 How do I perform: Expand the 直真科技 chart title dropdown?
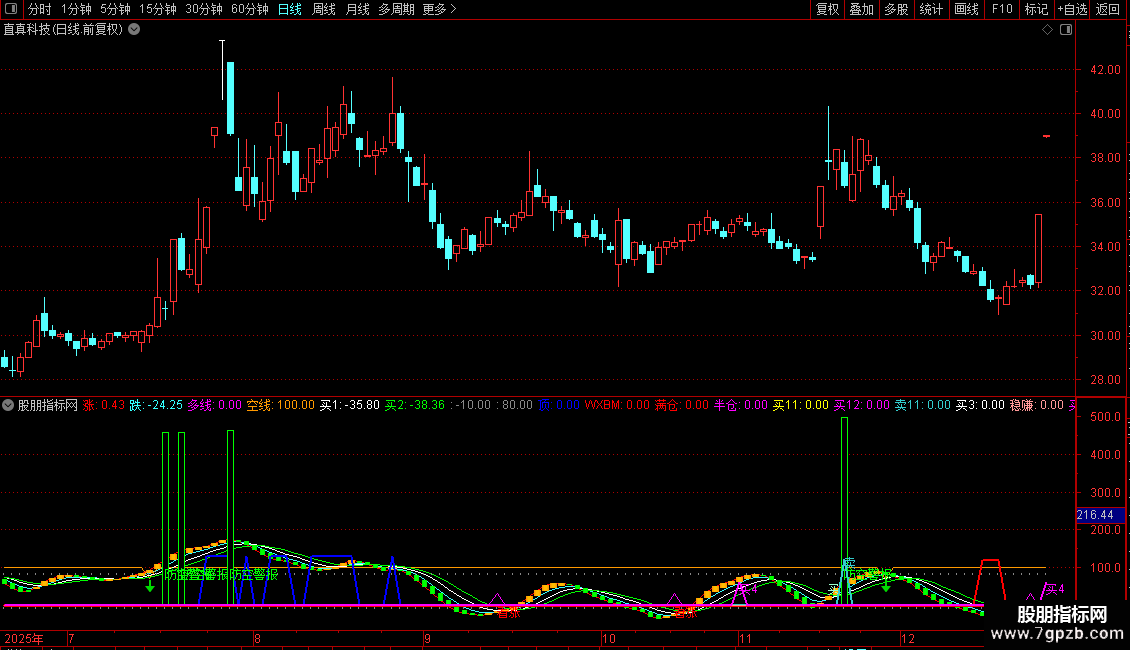click(x=134, y=30)
